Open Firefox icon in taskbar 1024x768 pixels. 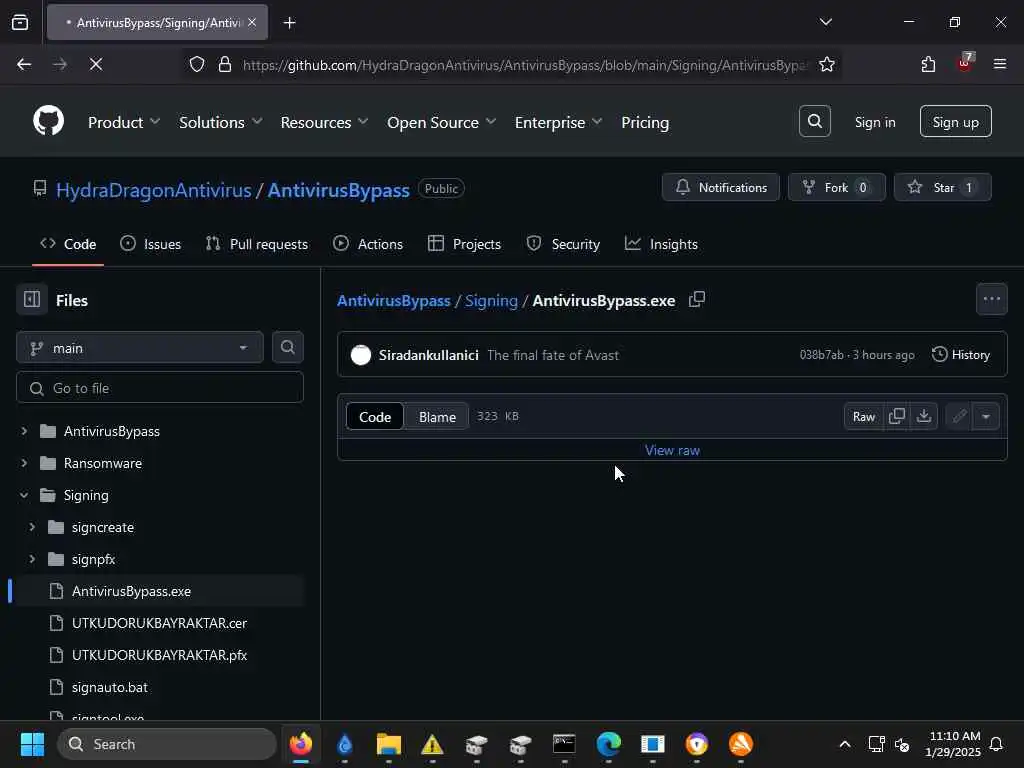(x=300, y=744)
